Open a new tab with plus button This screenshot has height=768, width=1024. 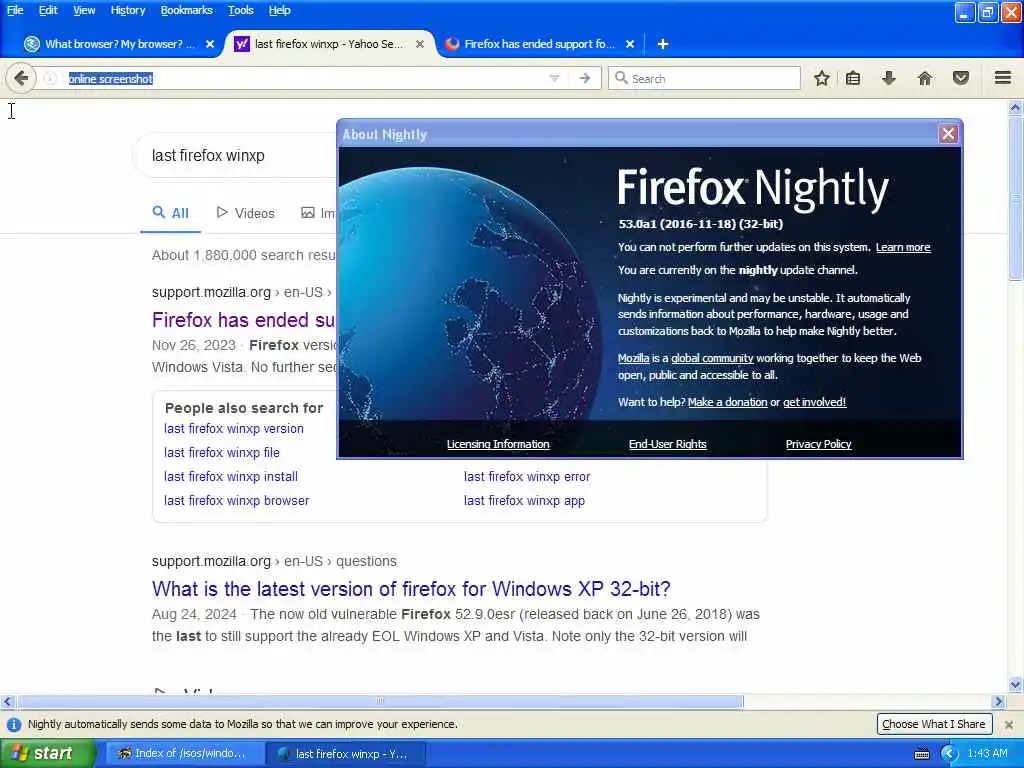[x=662, y=44]
